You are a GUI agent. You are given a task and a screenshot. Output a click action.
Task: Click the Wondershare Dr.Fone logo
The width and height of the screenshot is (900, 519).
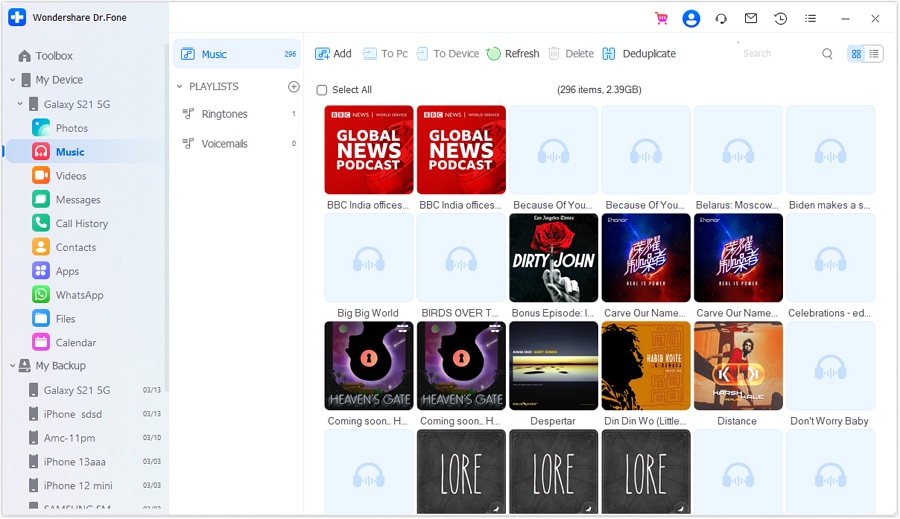click(x=17, y=17)
